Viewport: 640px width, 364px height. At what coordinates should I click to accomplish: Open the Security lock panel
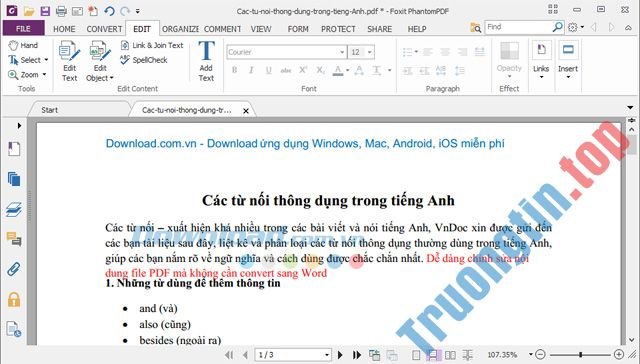click(13, 300)
